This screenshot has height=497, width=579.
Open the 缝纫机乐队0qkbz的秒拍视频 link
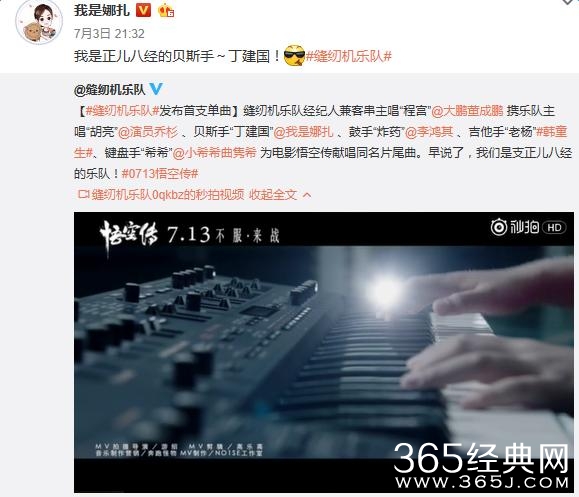[x=168, y=194]
